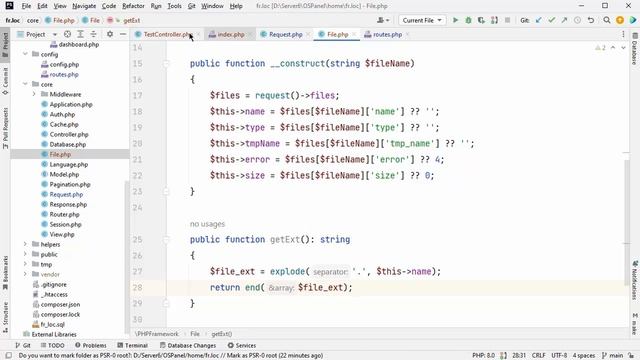Open the main Git branch widget
Screen dimensions: 640x360
(x=613, y=356)
